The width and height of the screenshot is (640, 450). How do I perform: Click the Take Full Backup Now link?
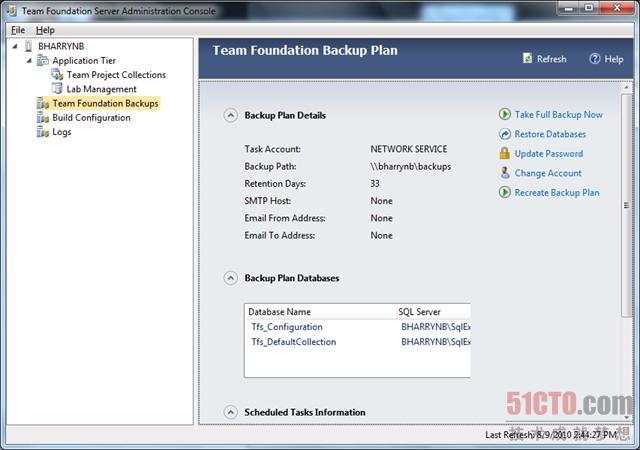[x=559, y=115]
